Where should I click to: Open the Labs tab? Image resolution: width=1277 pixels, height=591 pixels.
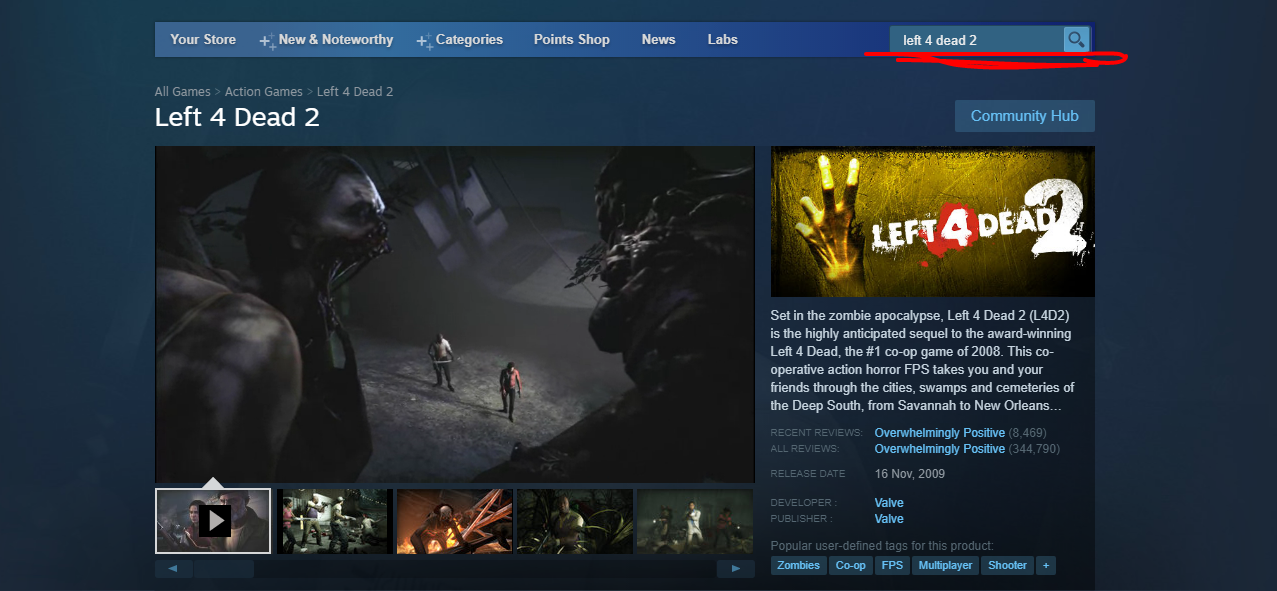coord(722,40)
